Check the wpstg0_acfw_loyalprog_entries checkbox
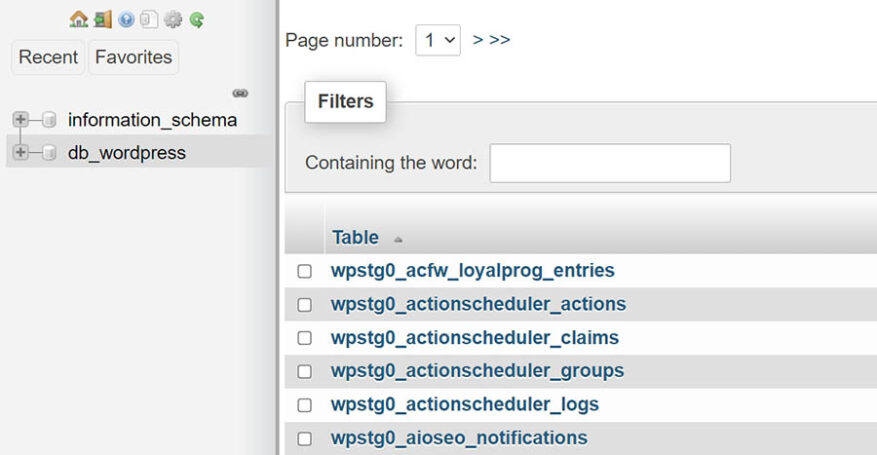Screen dimensions: 877x455 coord(305,271)
